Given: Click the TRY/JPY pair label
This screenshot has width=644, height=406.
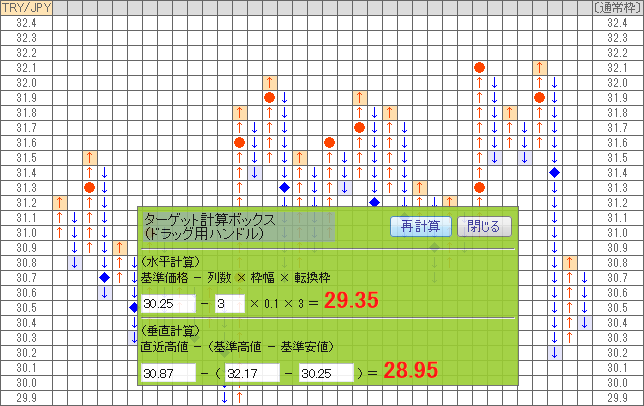Looking at the screenshot, I should 26,8.
